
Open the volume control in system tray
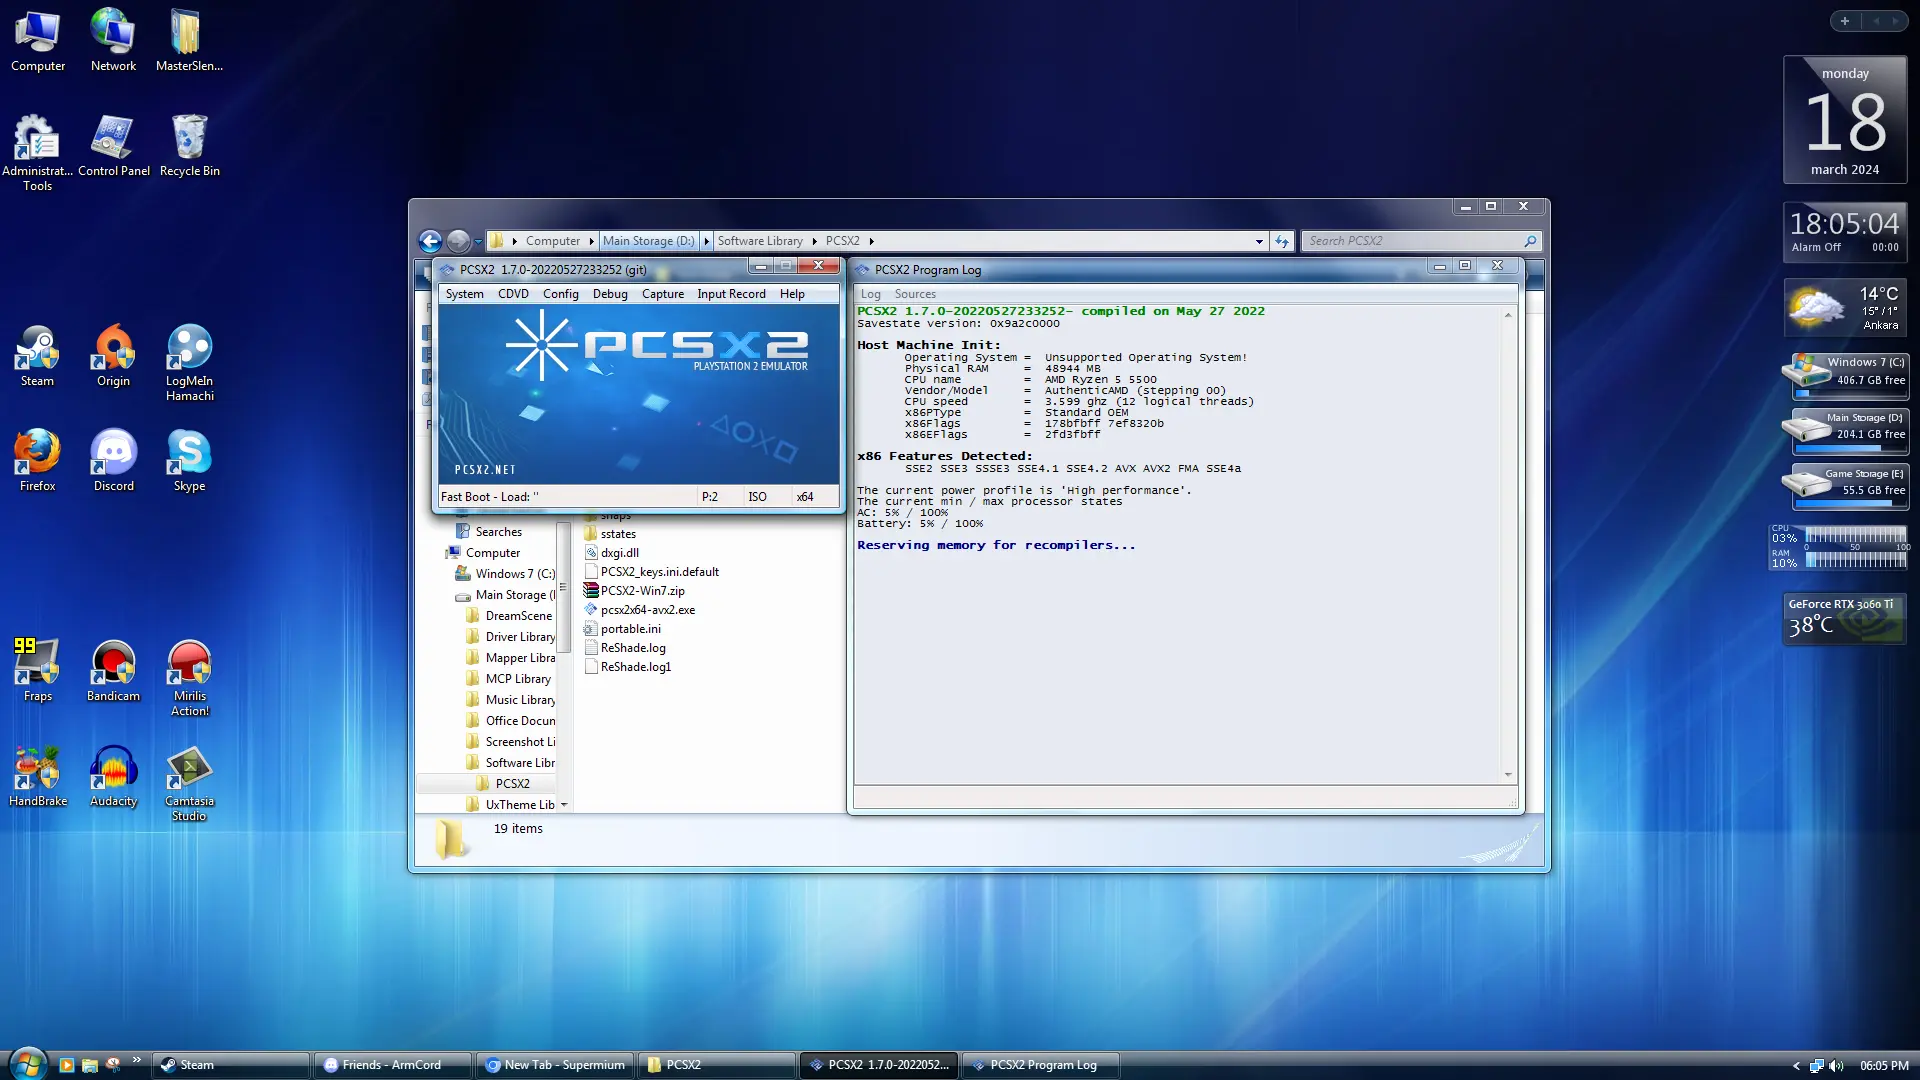(x=1836, y=1066)
